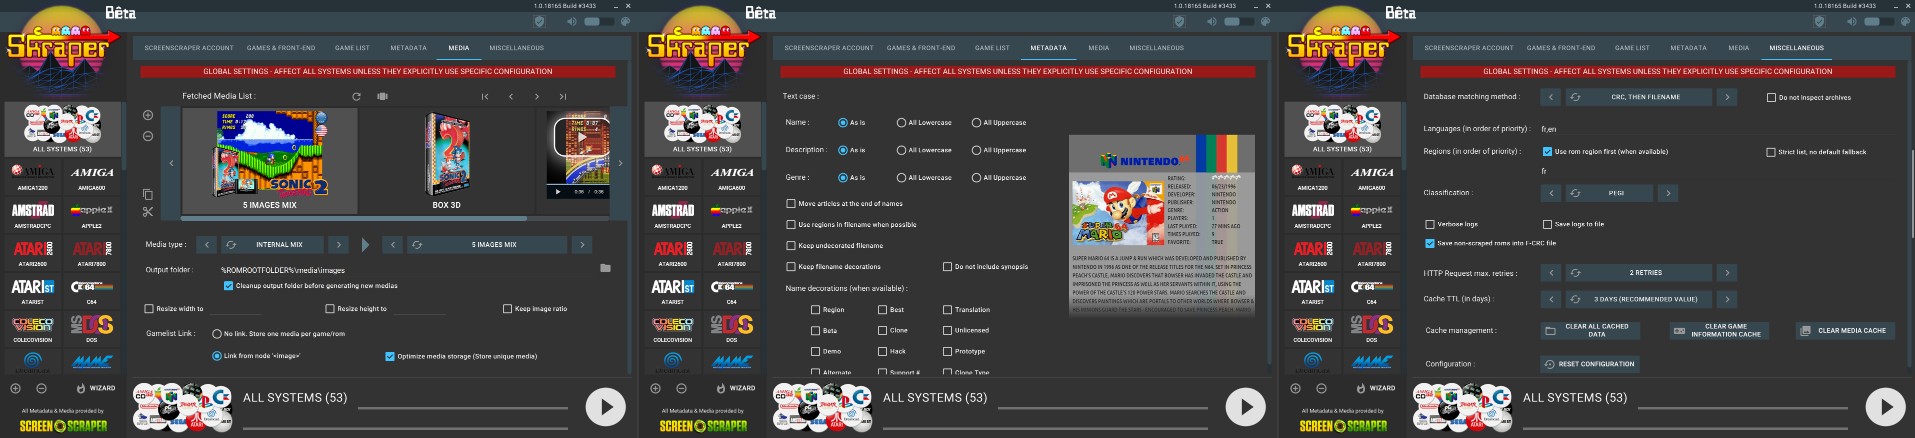Jump to first item in fetched media list

tap(485, 97)
